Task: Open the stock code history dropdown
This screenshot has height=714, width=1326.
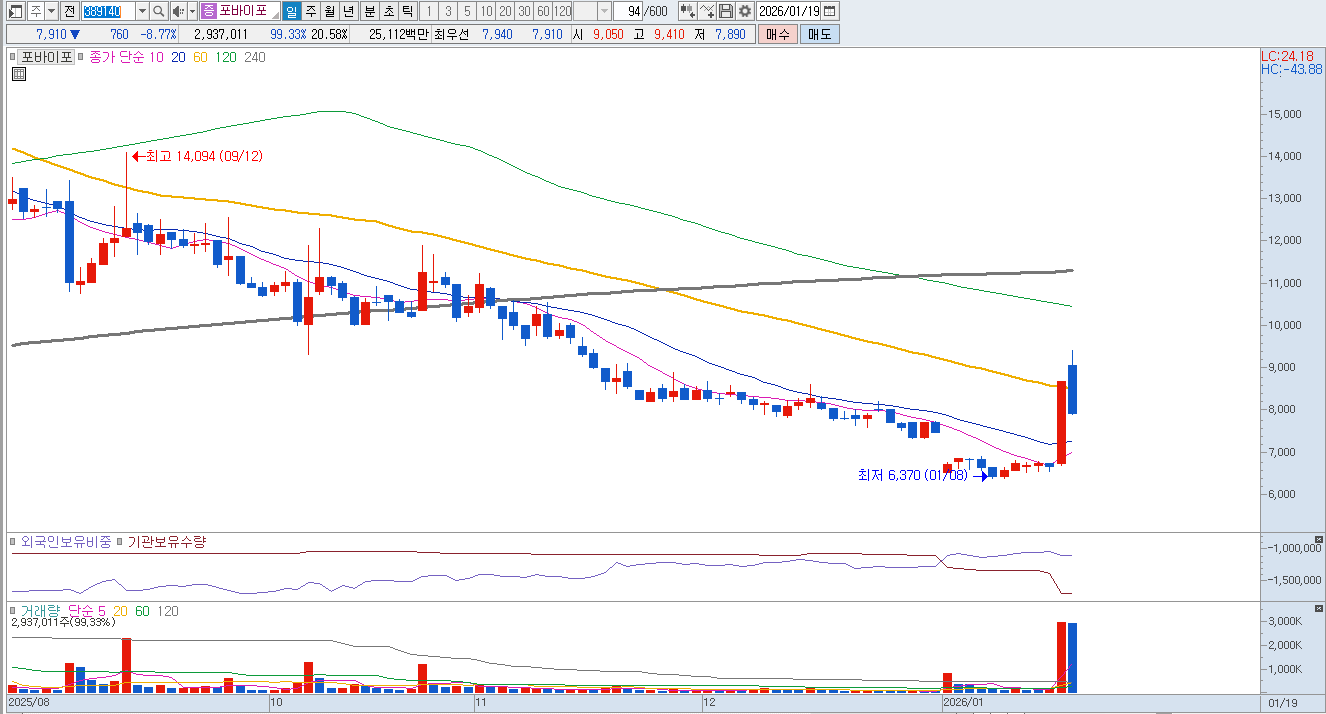Action: 141,11
